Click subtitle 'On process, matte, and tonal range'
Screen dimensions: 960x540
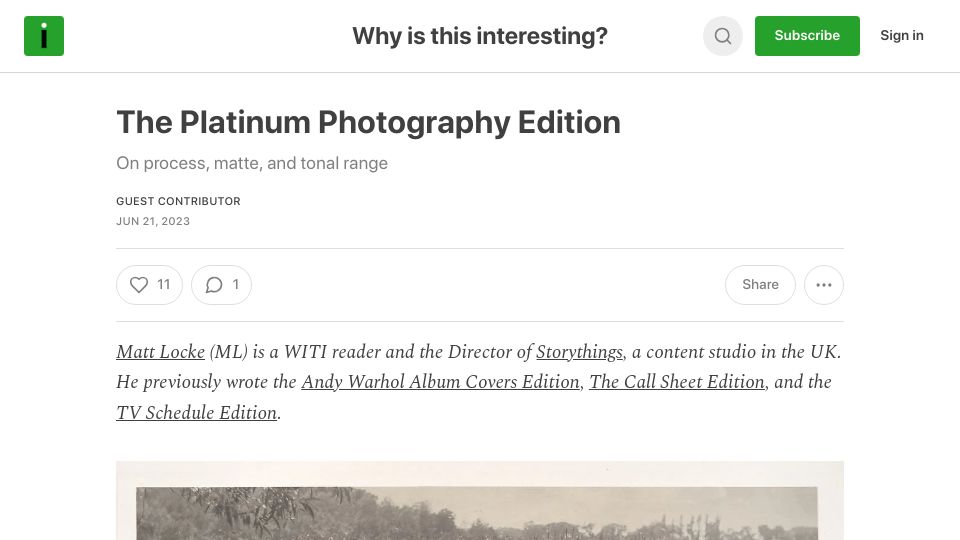(x=252, y=163)
